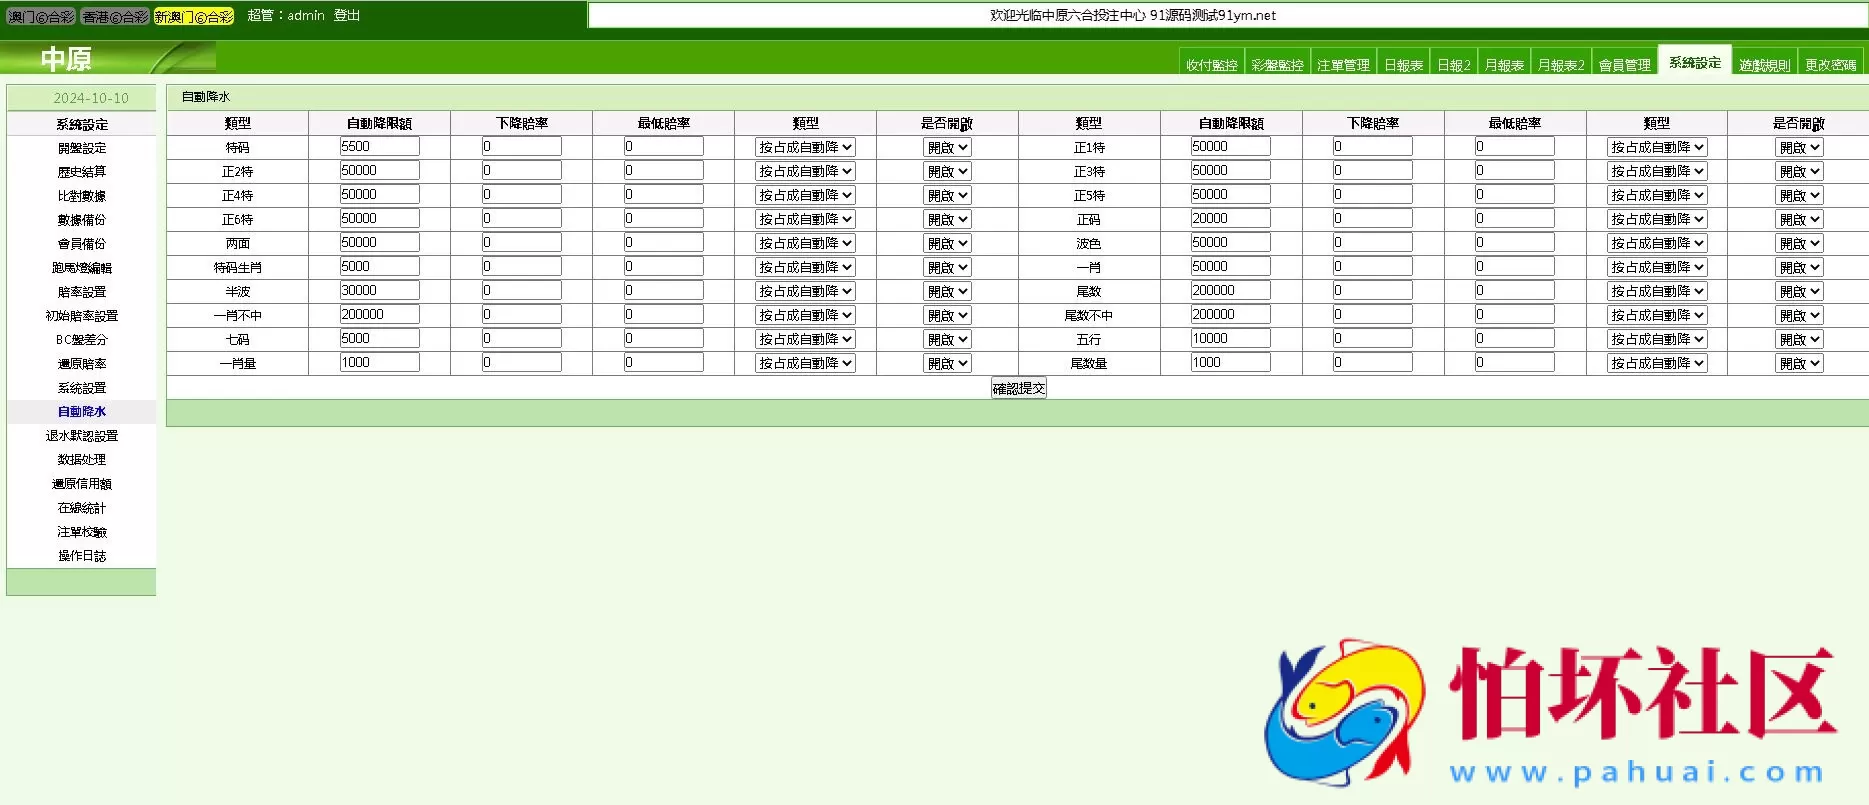Open the 是否開啟 dropdown for 正码
This screenshot has height=805, width=1869.
(x=1799, y=219)
